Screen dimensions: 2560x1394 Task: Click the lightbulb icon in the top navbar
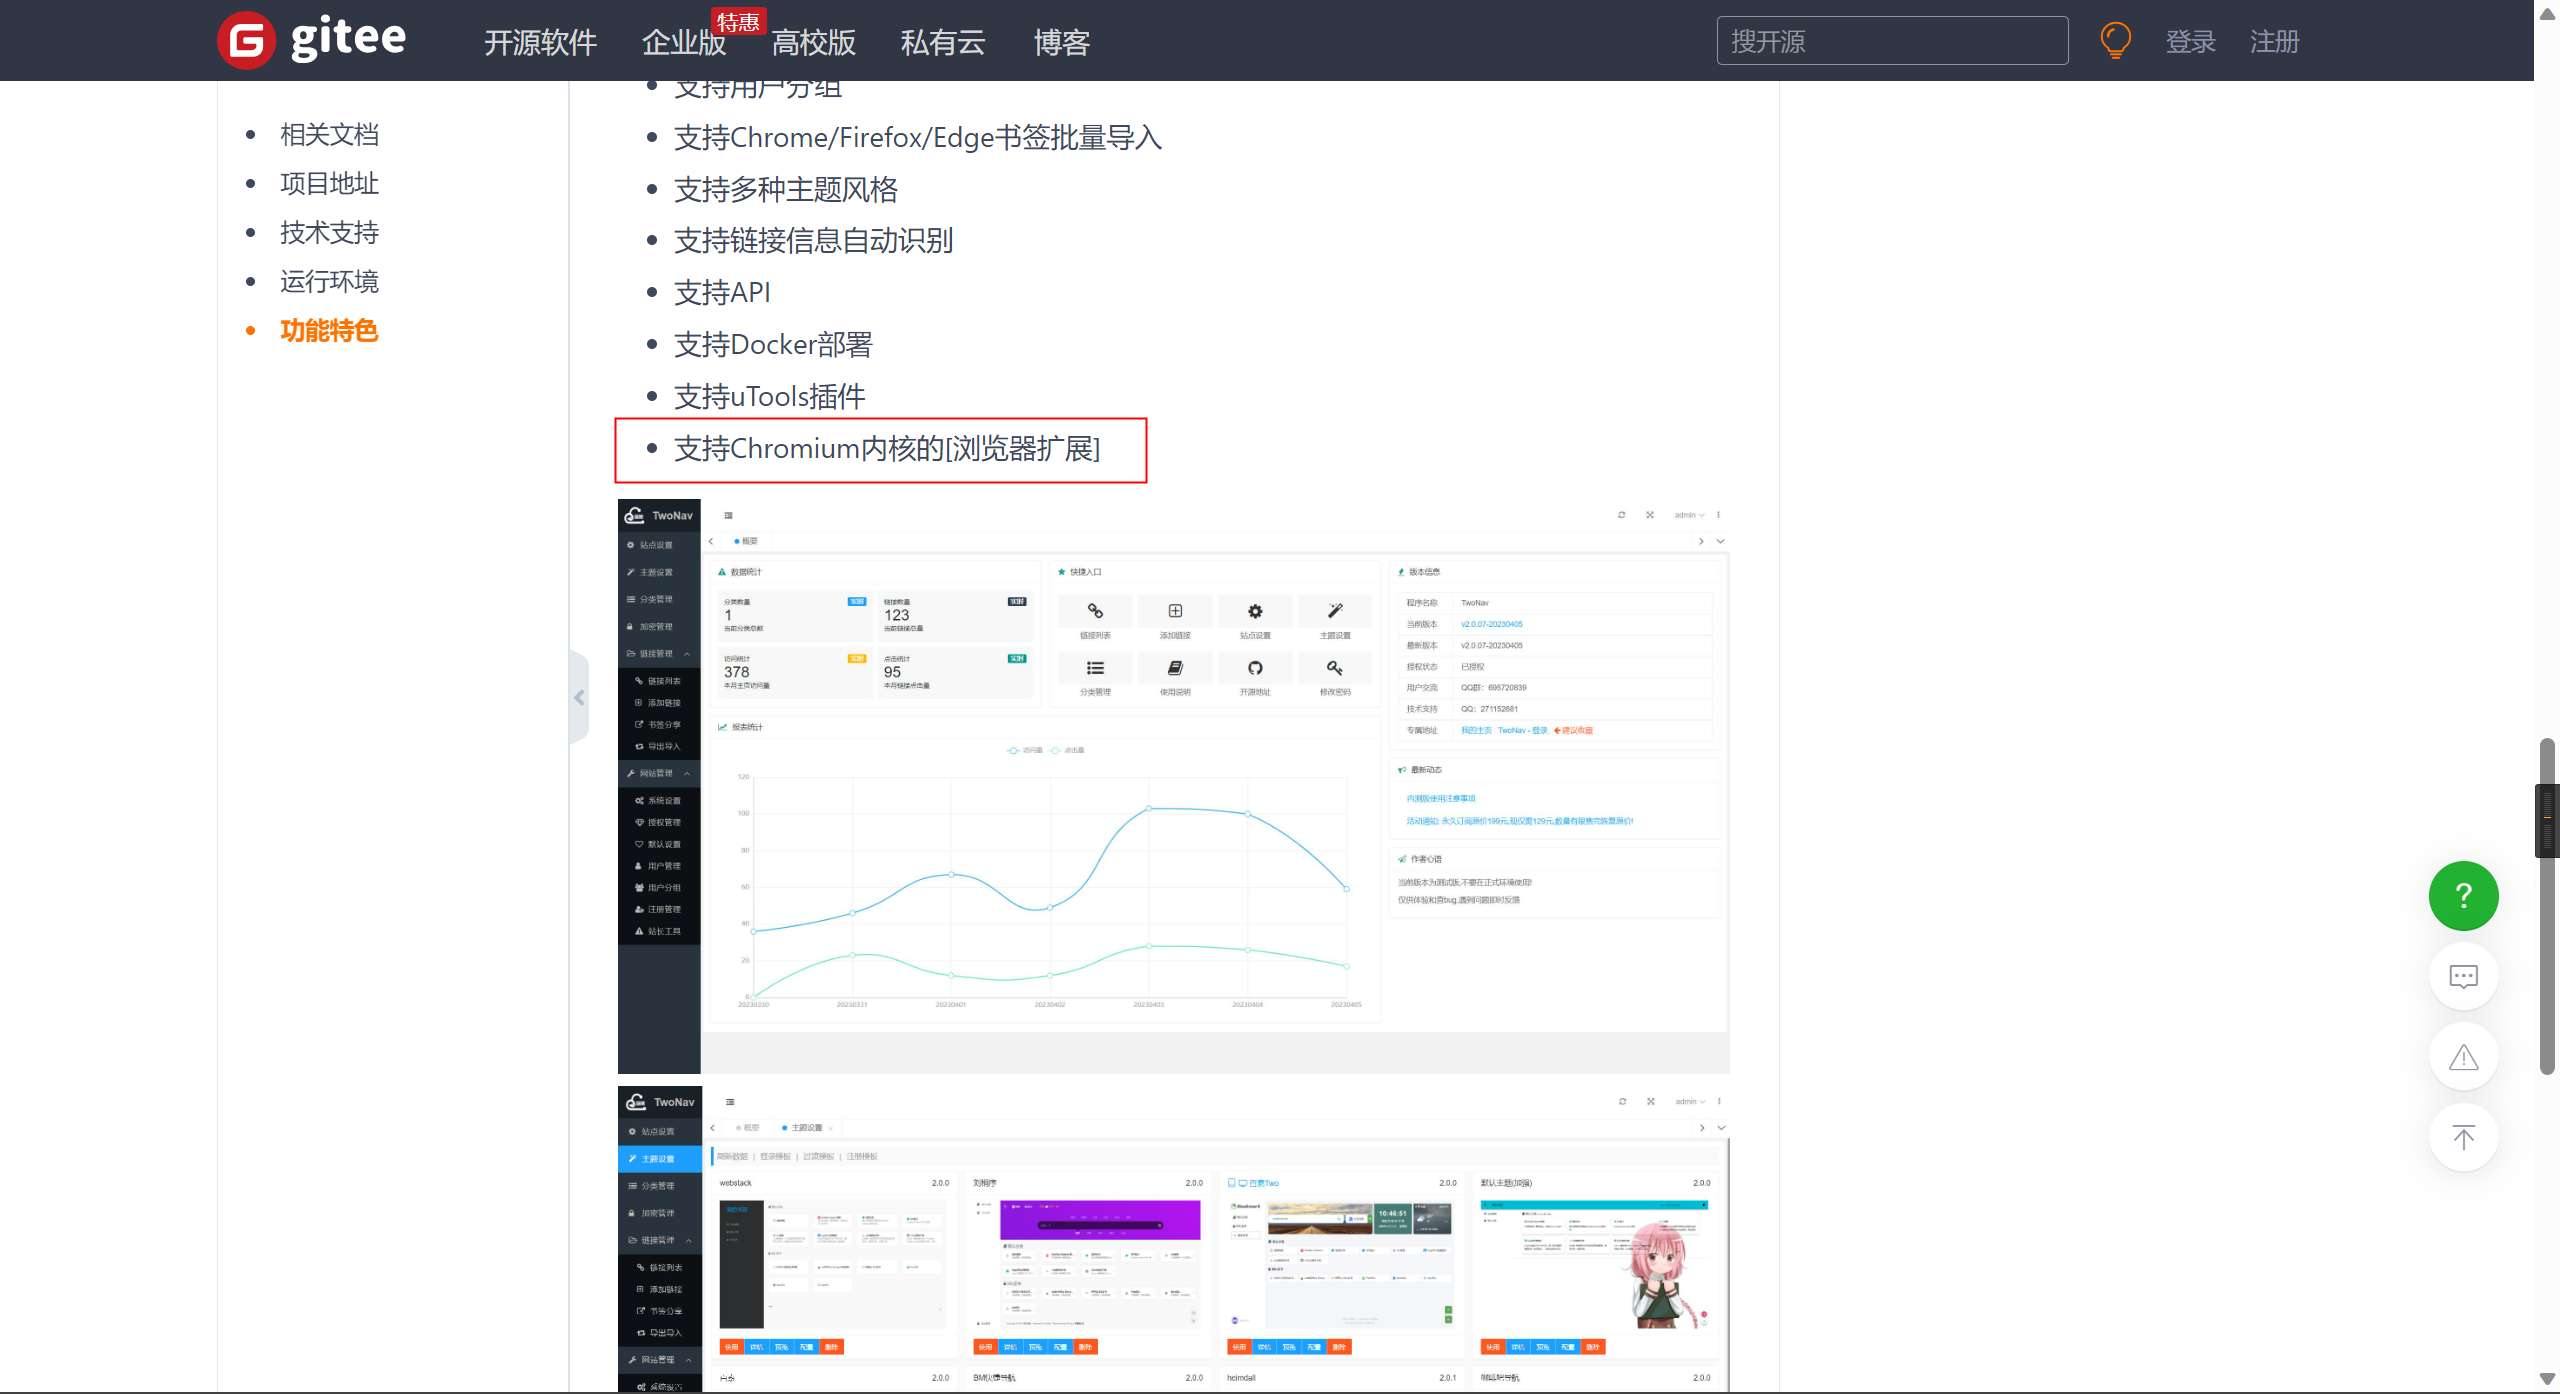pyautogui.click(x=2114, y=40)
